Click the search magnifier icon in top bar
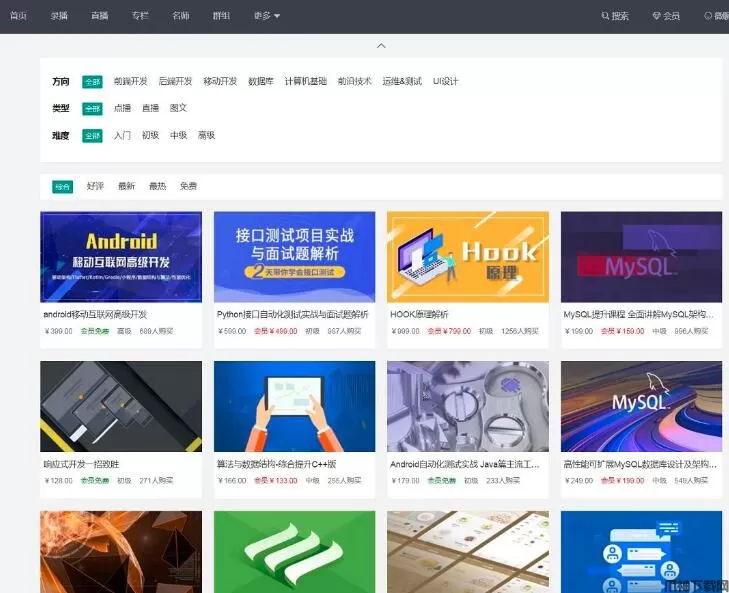The image size is (729, 593). (605, 16)
